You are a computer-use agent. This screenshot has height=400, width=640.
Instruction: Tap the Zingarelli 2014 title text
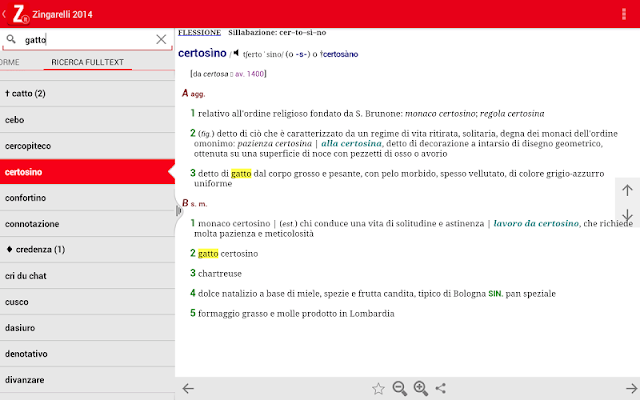62,14
